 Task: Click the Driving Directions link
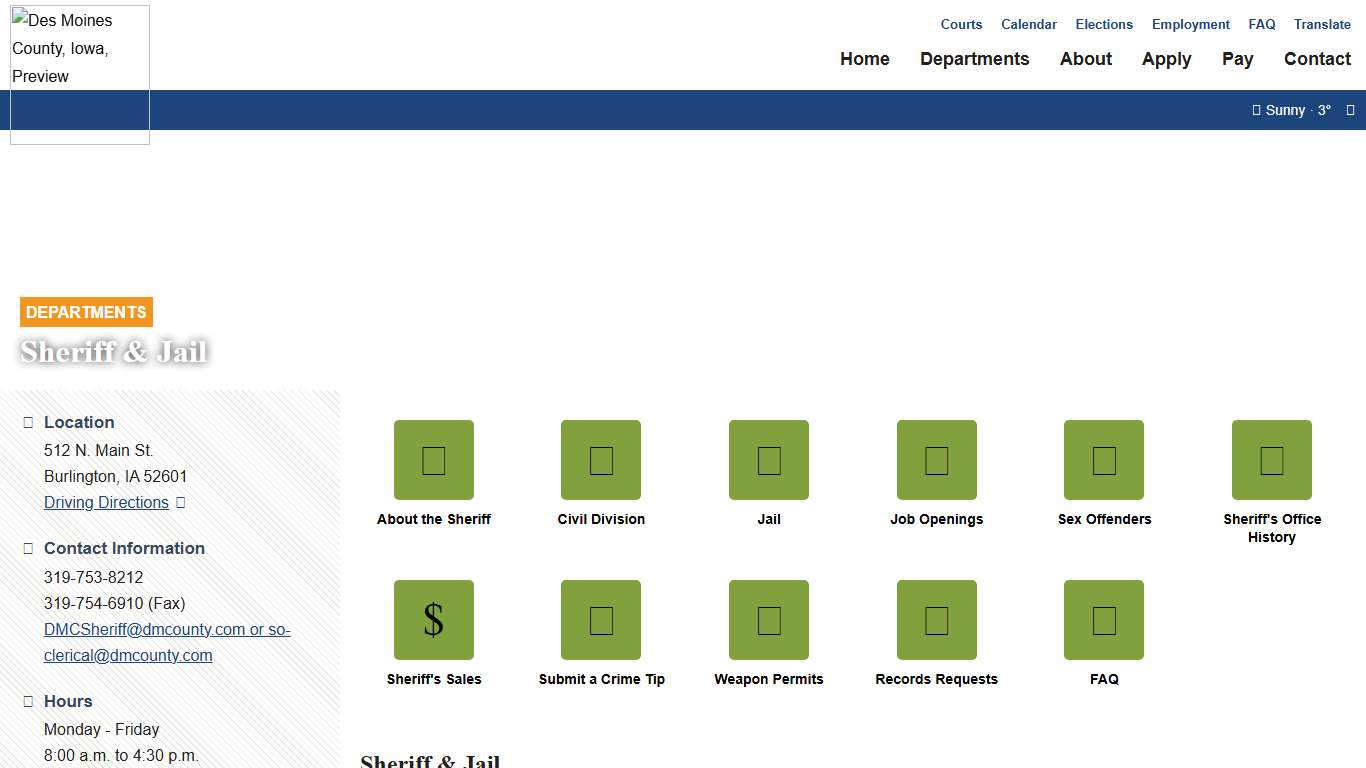point(106,503)
